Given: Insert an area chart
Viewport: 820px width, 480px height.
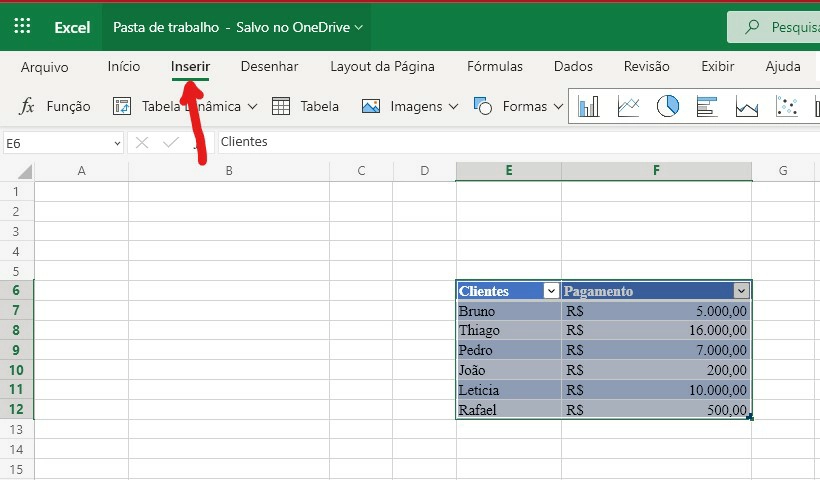Looking at the screenshot, I should coord(746,106).
